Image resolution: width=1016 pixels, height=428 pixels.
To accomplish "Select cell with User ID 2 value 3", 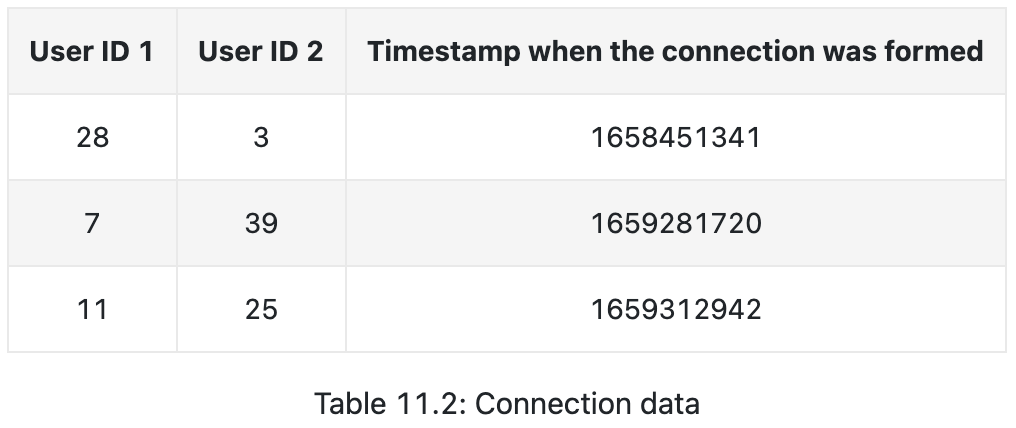I will 261,137.
